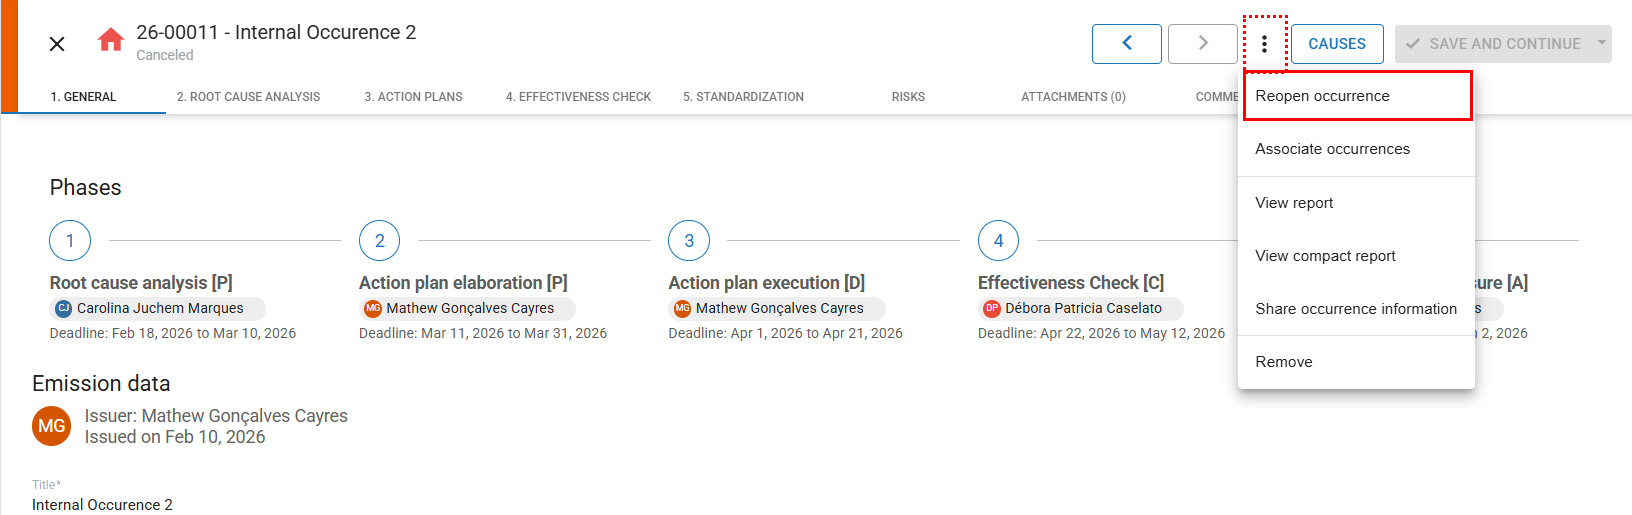Click the MG issuer avatar

coord(52,426)
